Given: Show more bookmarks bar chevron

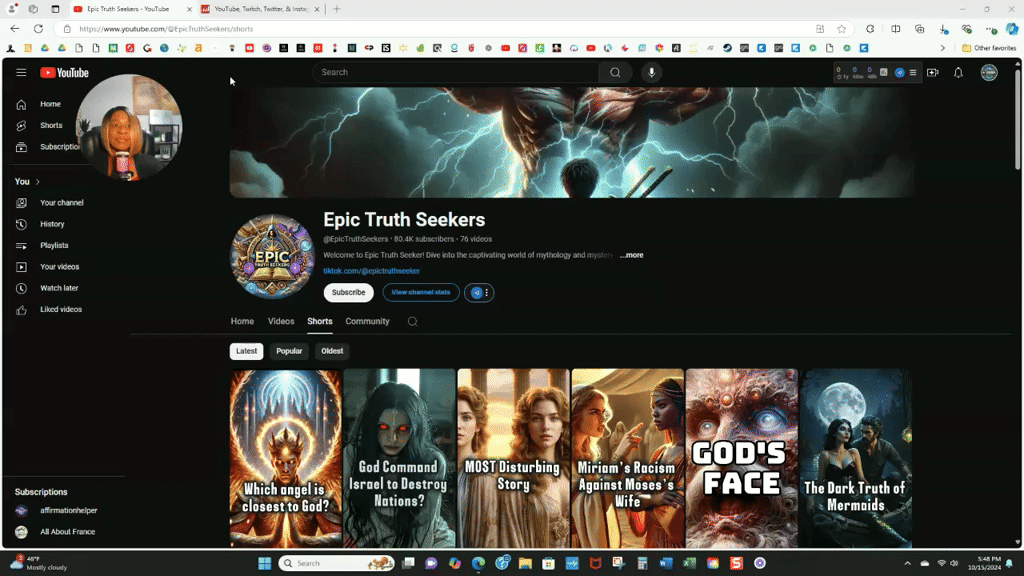Looking at the screenshot, I should 942,48.
